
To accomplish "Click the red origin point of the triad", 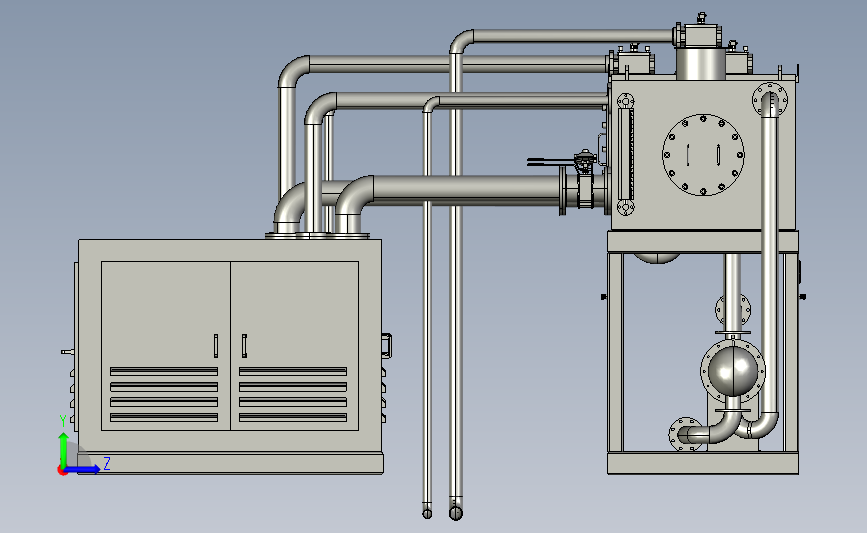I will [62, 471].
